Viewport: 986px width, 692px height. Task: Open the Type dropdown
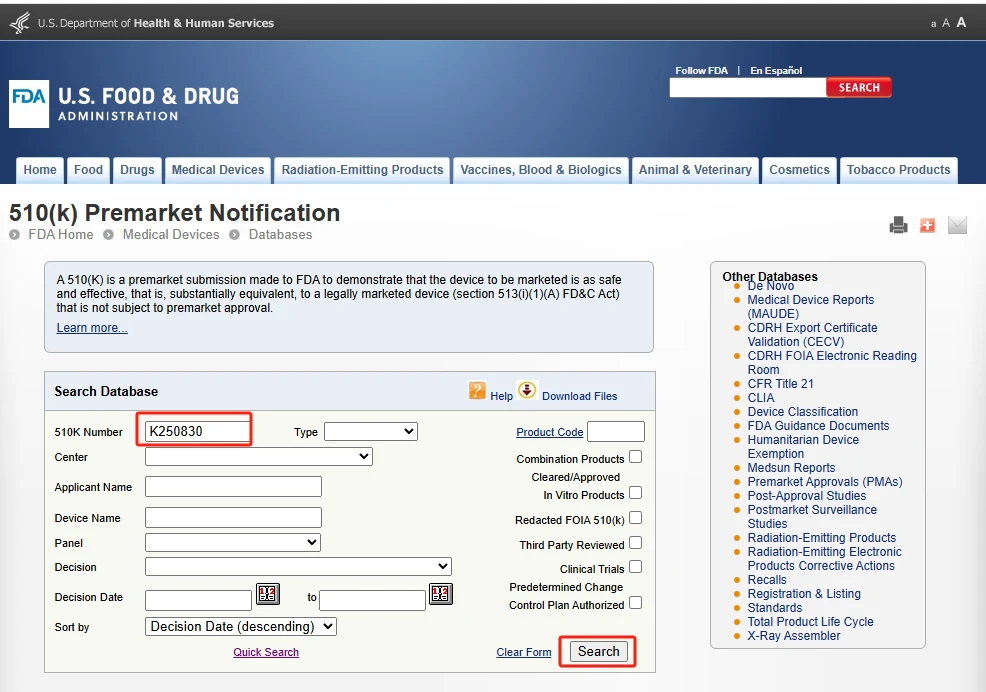(371, 432)
